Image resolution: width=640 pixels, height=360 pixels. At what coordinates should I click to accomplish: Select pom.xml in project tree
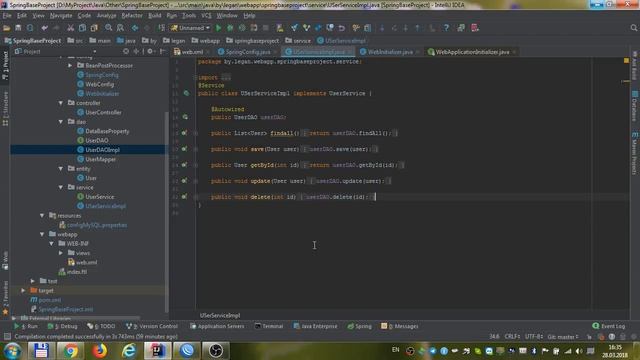click(49, 300)
